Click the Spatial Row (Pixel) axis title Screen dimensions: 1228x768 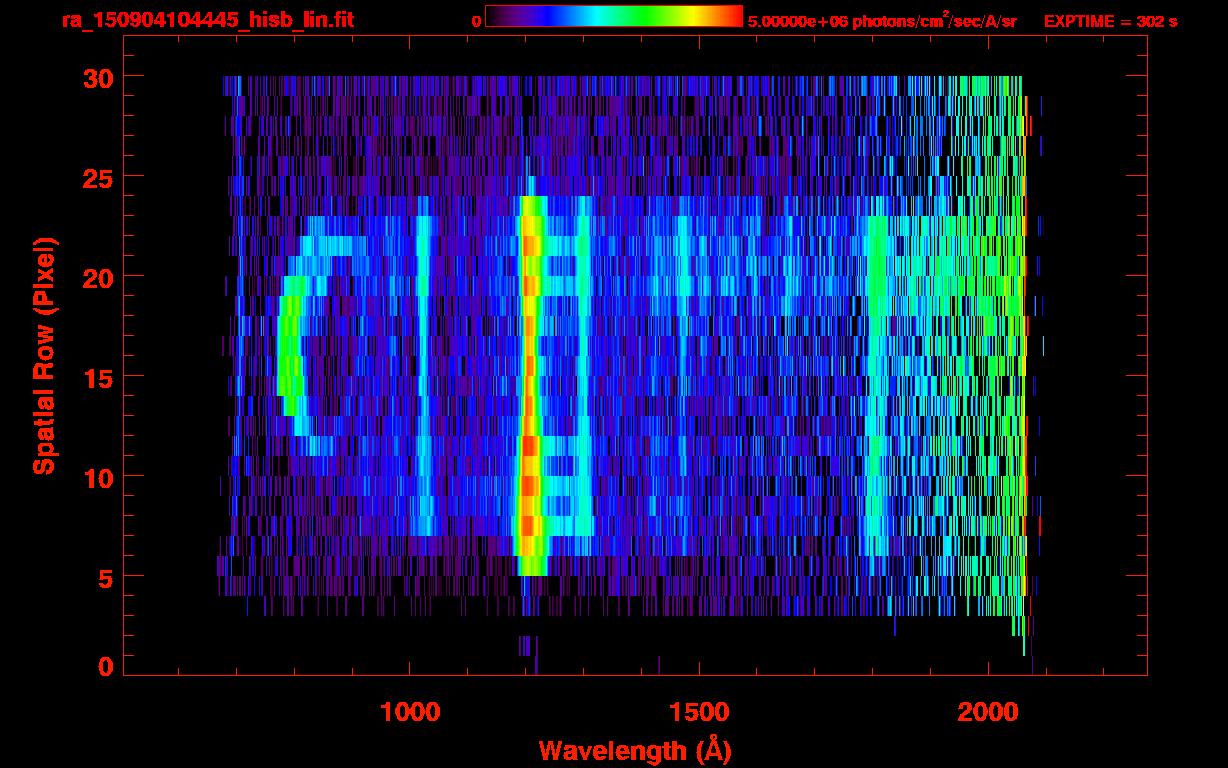coord(43,355)
